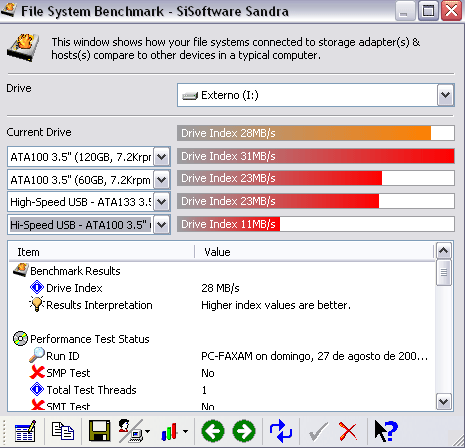
Task: Click the red X cancel icon
Action: pos(348,431)
